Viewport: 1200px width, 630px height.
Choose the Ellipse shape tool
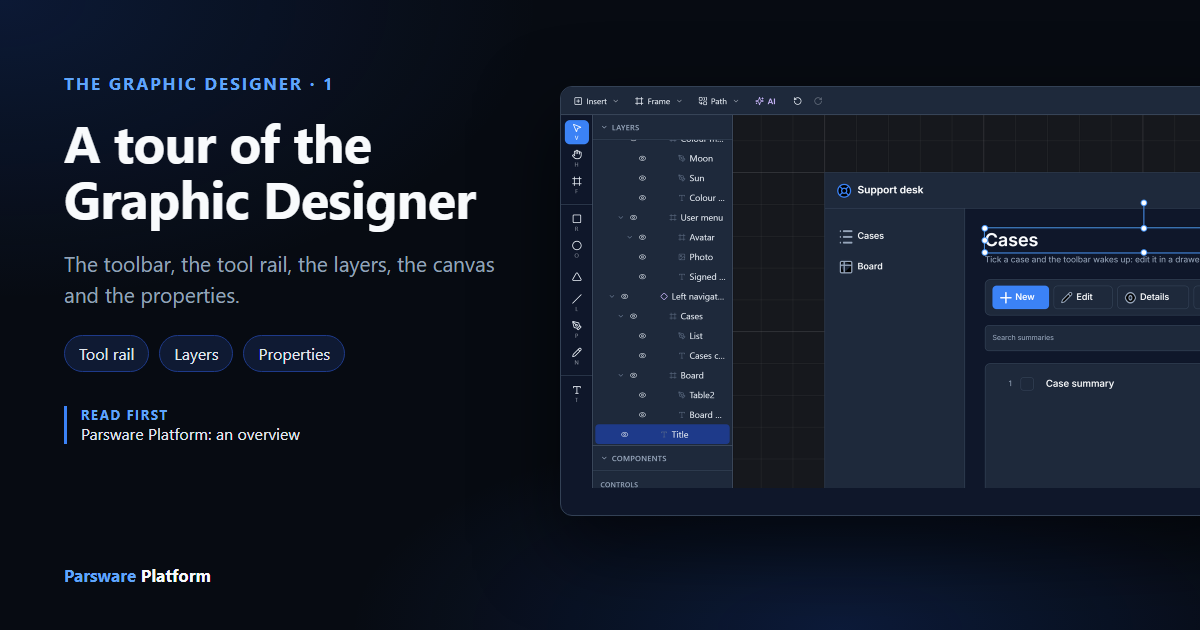[x=576, y=247]
